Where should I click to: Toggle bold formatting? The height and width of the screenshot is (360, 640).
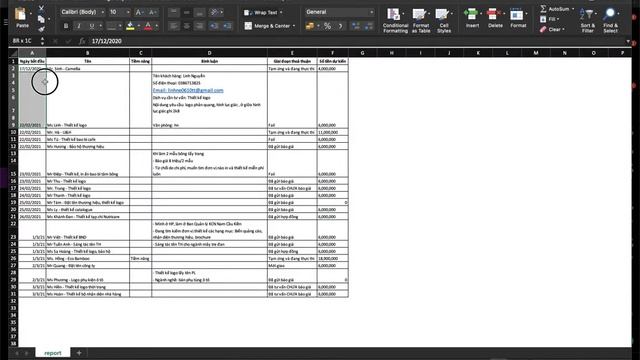(x=66, y=26)
